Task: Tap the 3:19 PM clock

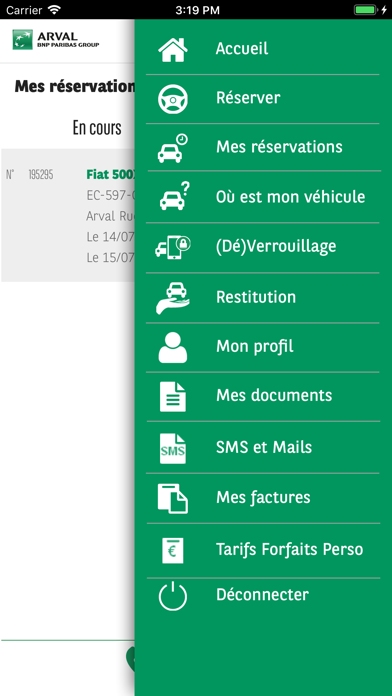Action: pyautogui.click(x=197, y=10)
